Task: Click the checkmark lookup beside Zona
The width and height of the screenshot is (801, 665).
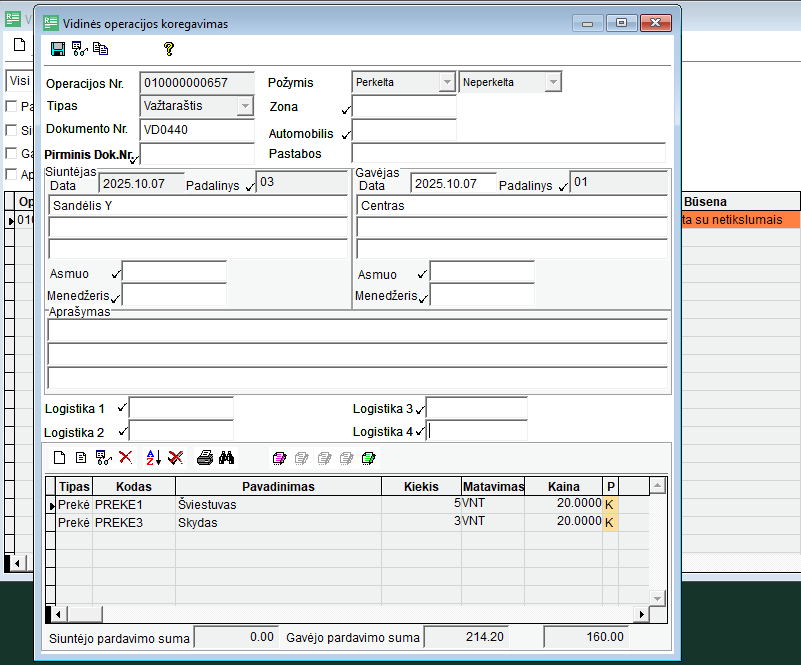Action: click(x=346, y=110)
